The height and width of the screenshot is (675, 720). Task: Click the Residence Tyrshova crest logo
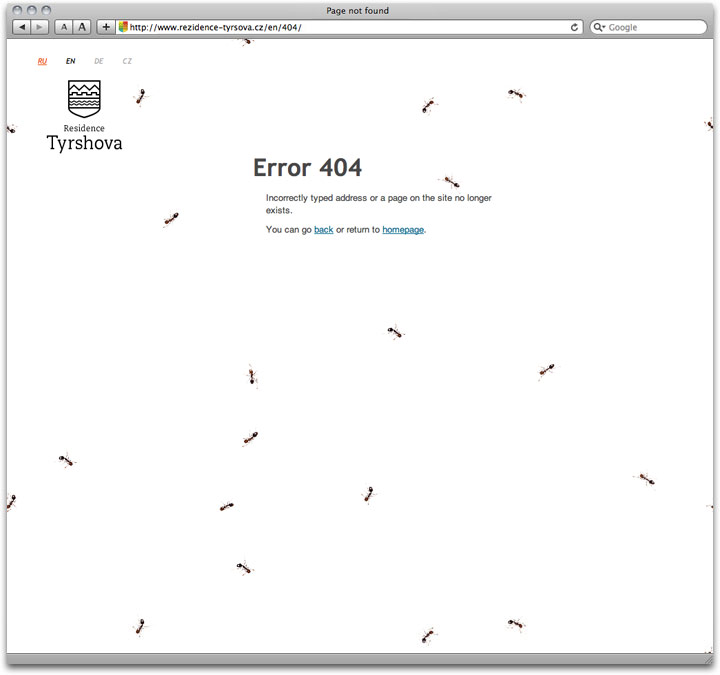pos(84,100)
